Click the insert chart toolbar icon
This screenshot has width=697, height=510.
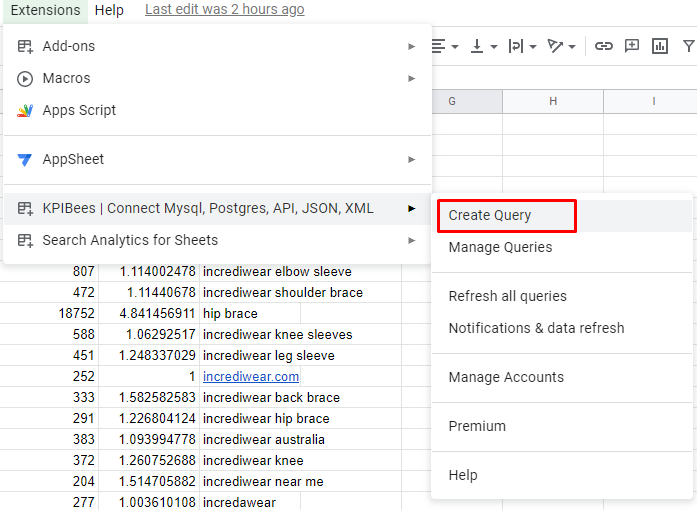click(x=660, y=46)
